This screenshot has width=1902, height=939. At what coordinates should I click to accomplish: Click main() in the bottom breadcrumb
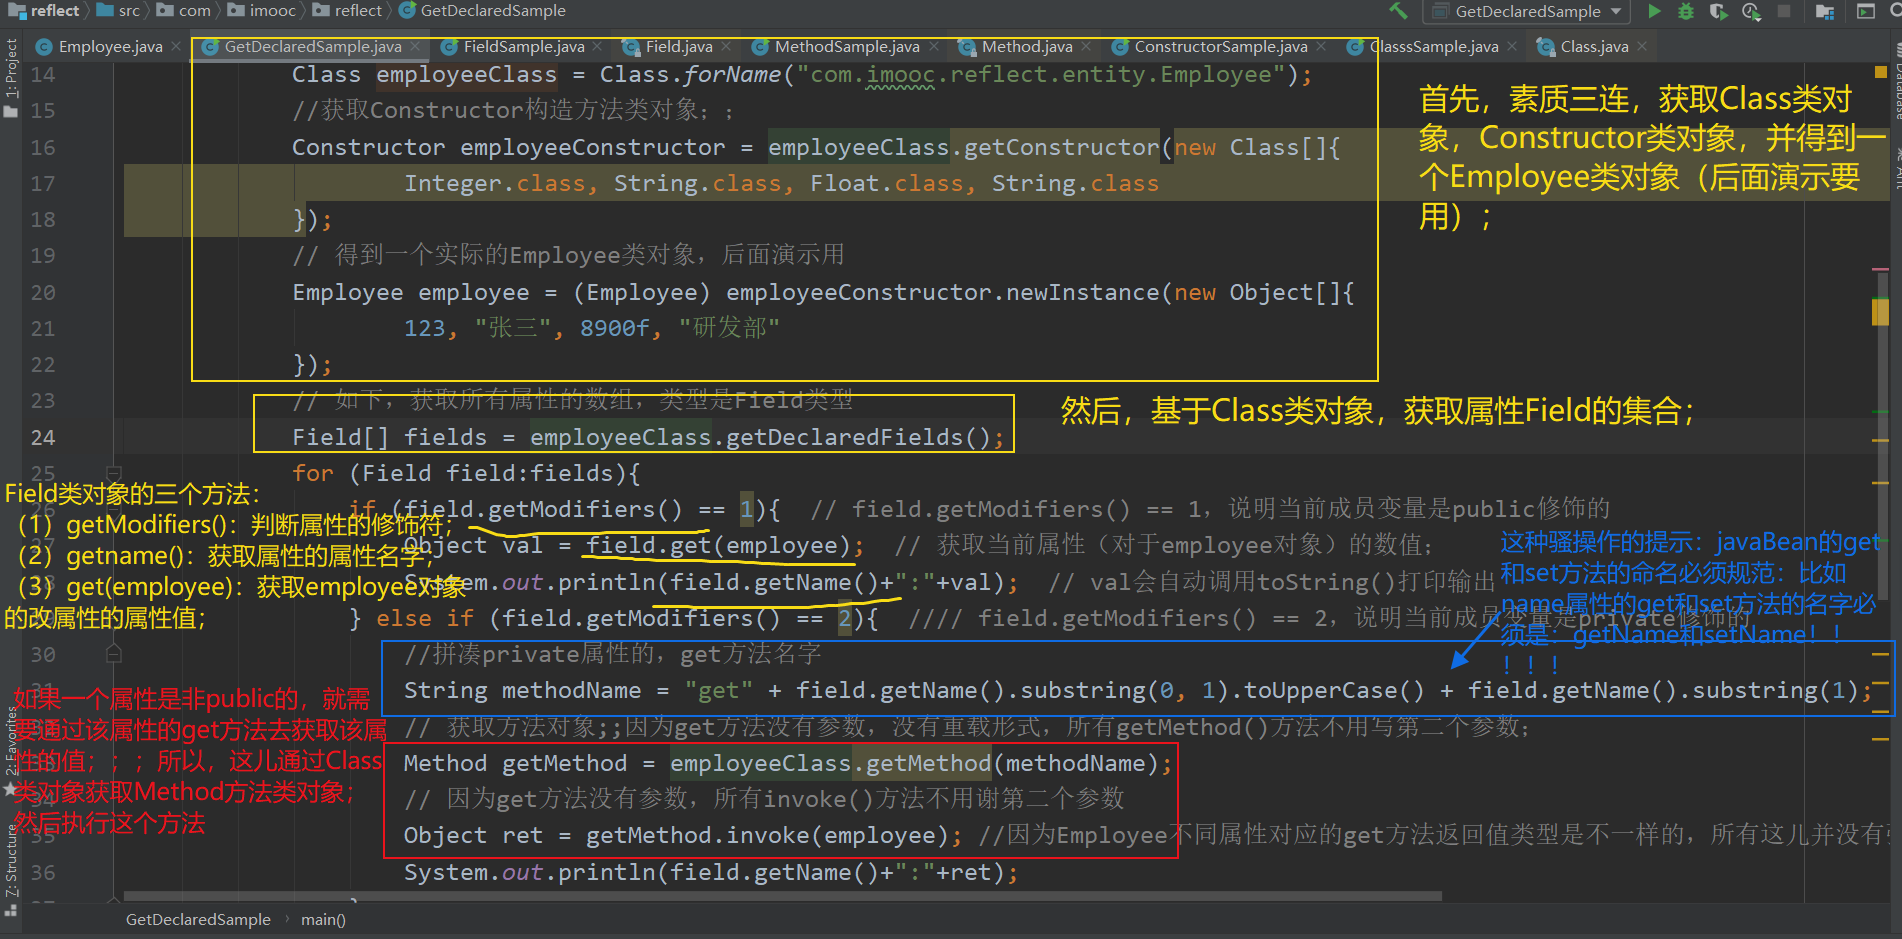(323, 919)
